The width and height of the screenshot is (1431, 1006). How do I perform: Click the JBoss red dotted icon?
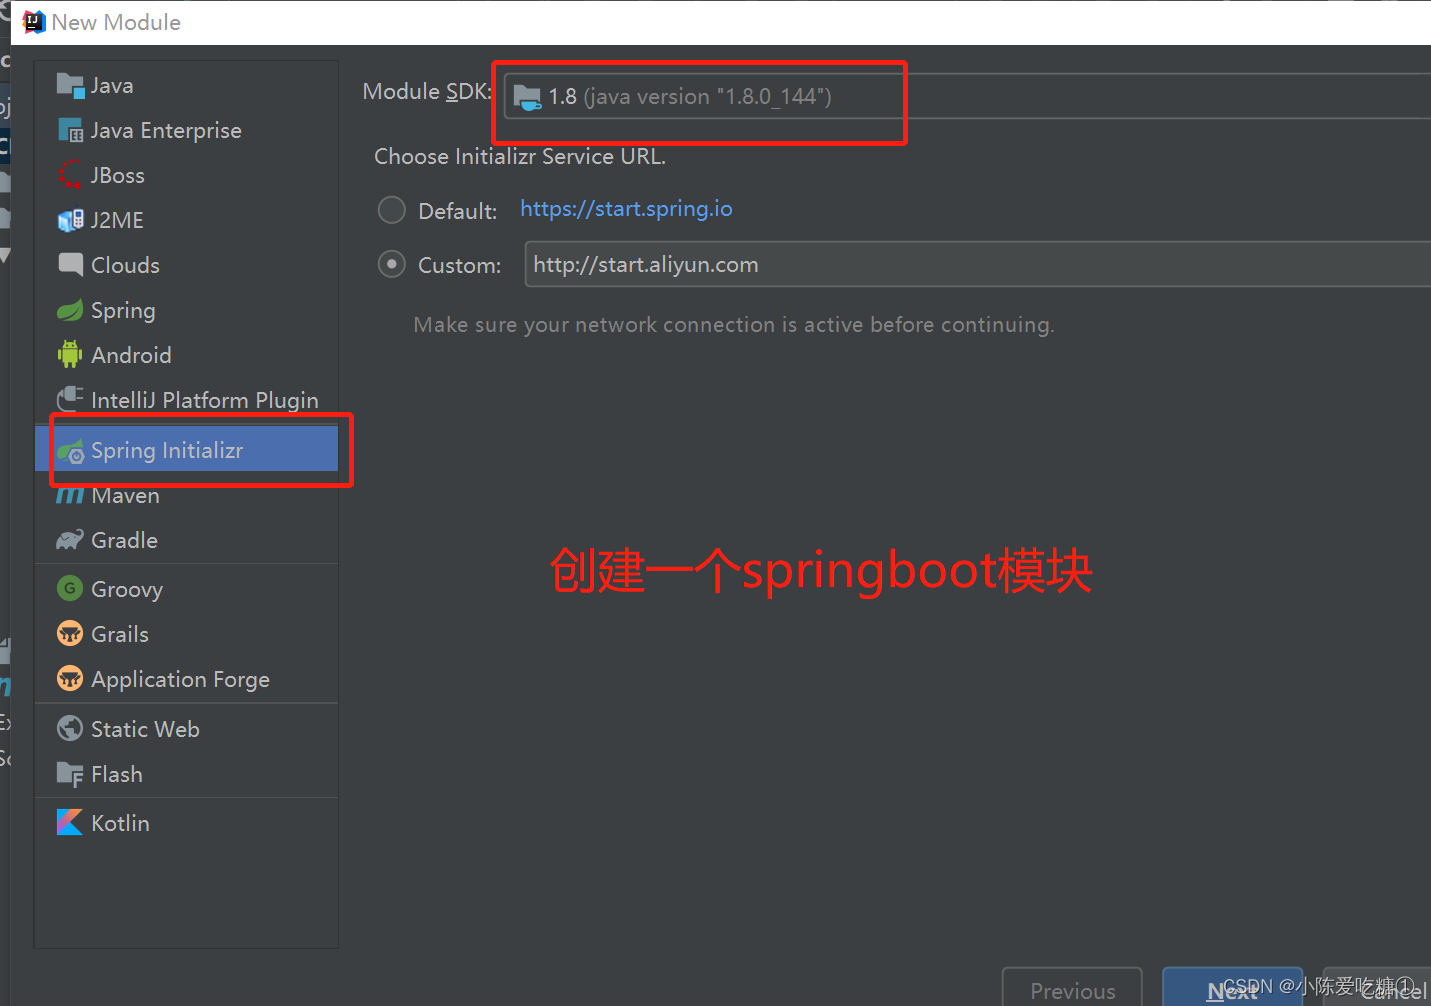pyautogui.click(x=70, y=176)
